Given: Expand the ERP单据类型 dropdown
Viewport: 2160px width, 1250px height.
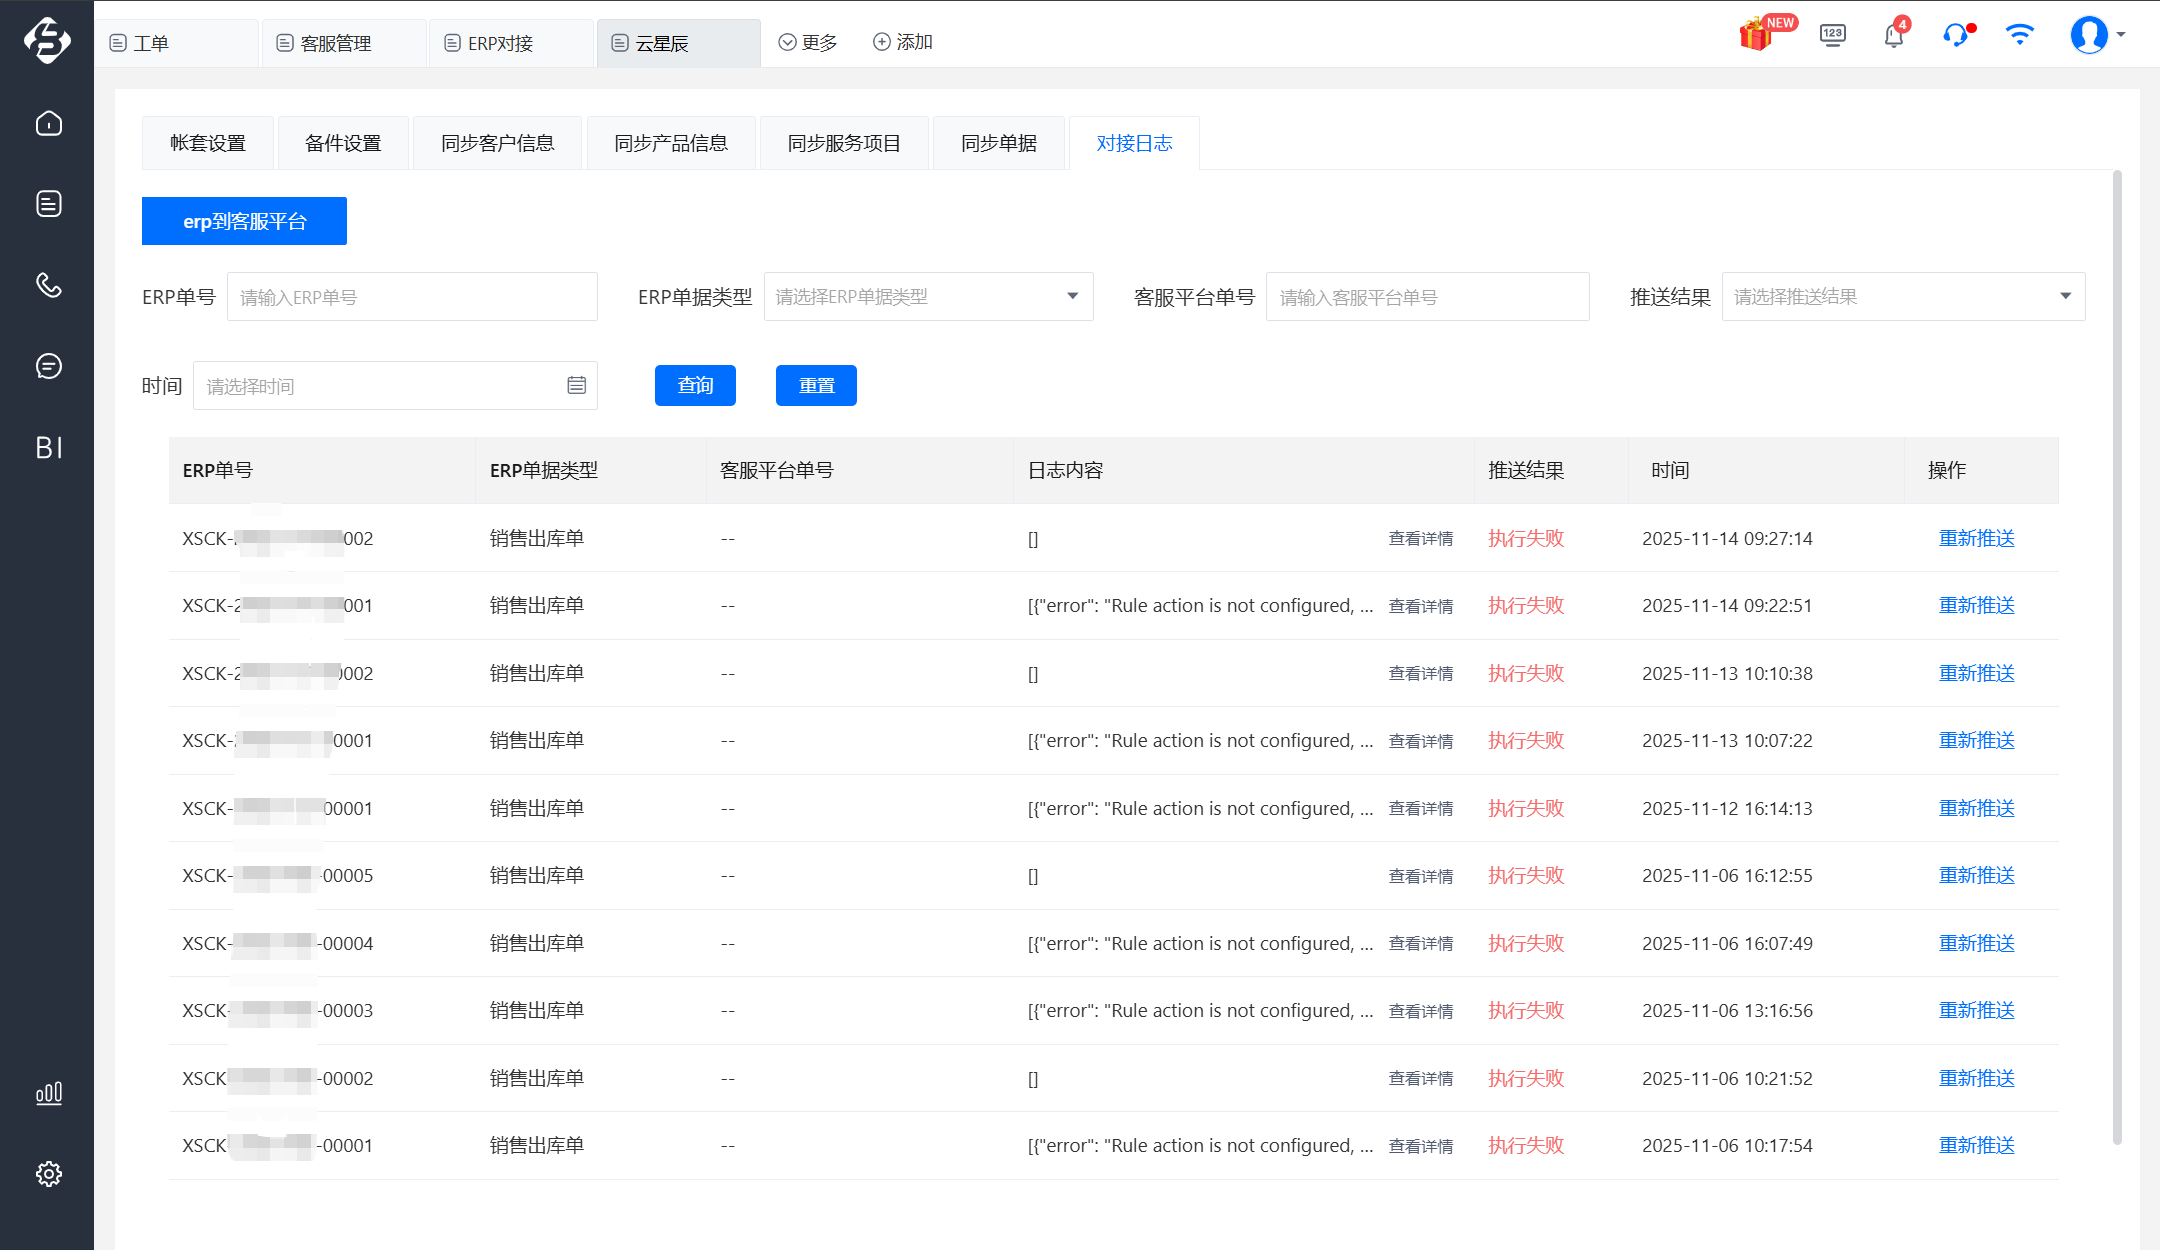Looking at the screenshot, I should (x=928, y=296).
